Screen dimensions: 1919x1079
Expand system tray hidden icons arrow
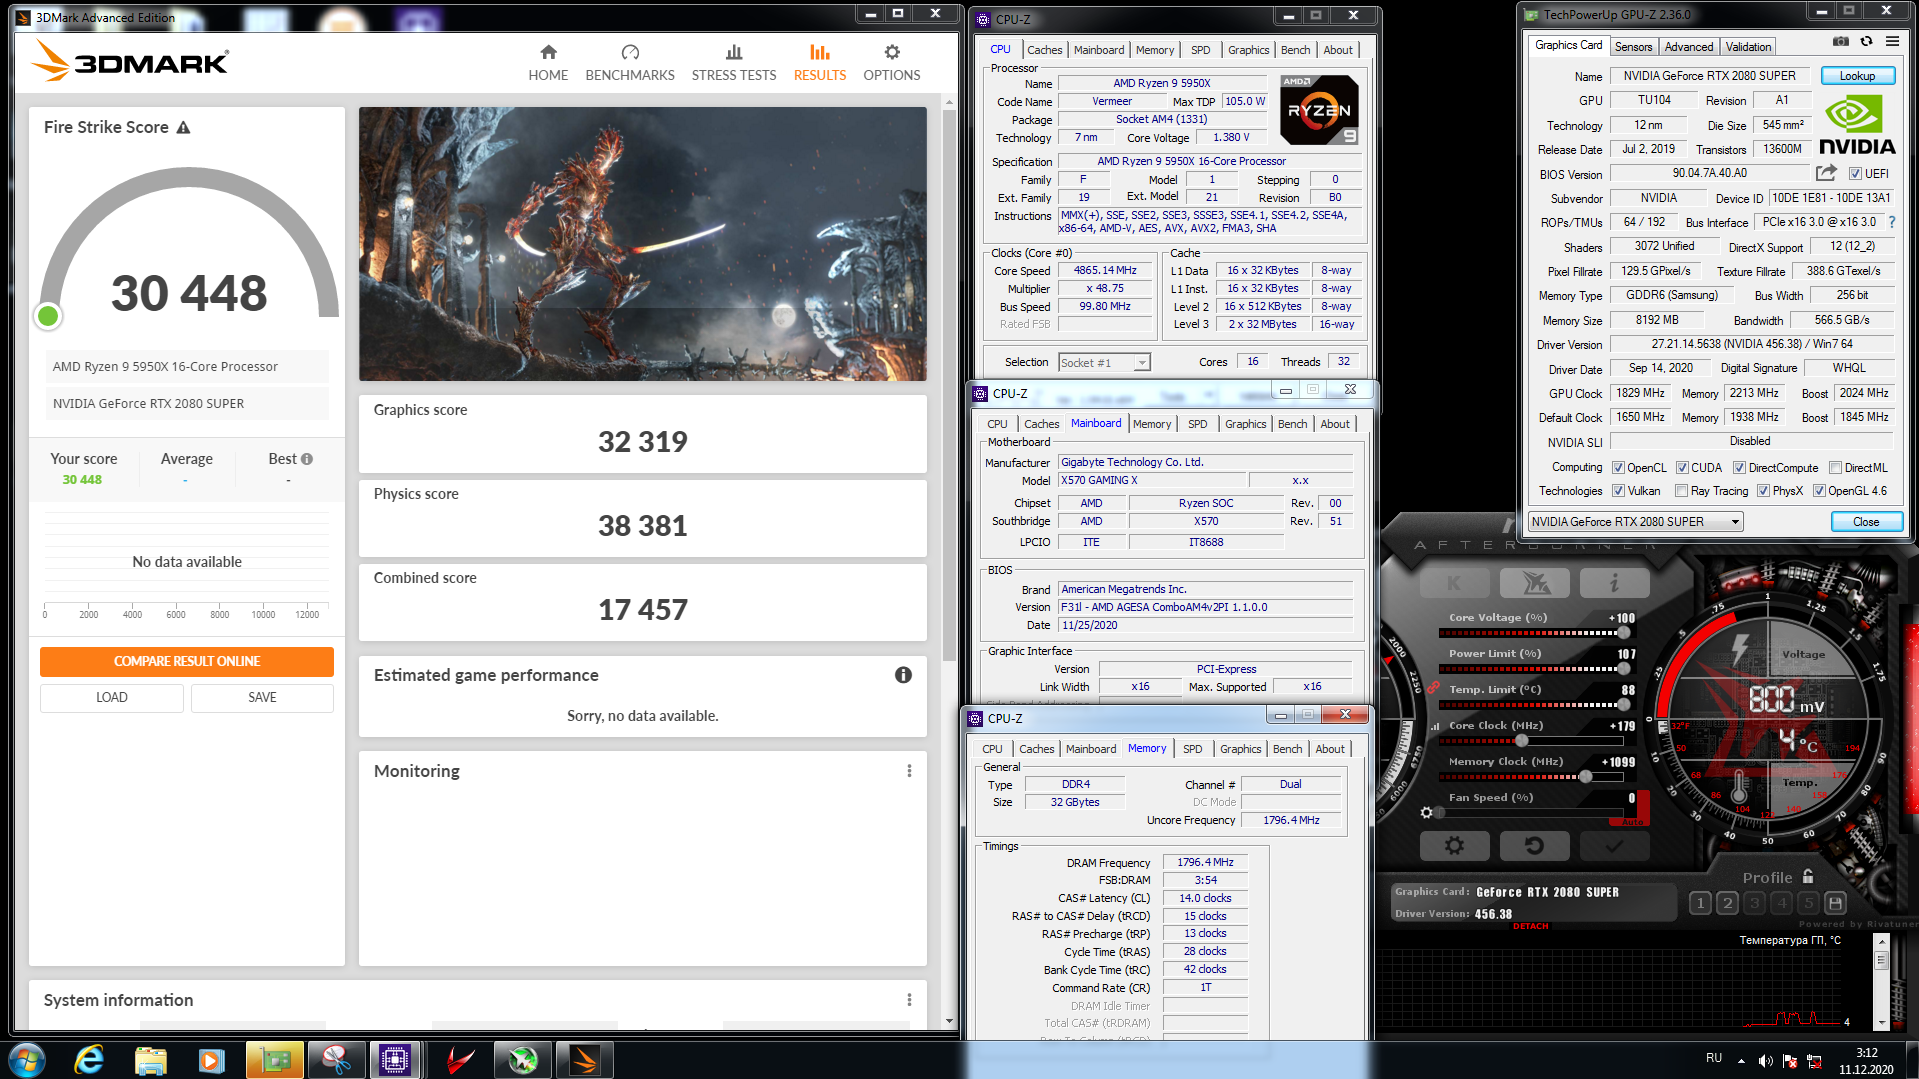pos(1741,1061)
